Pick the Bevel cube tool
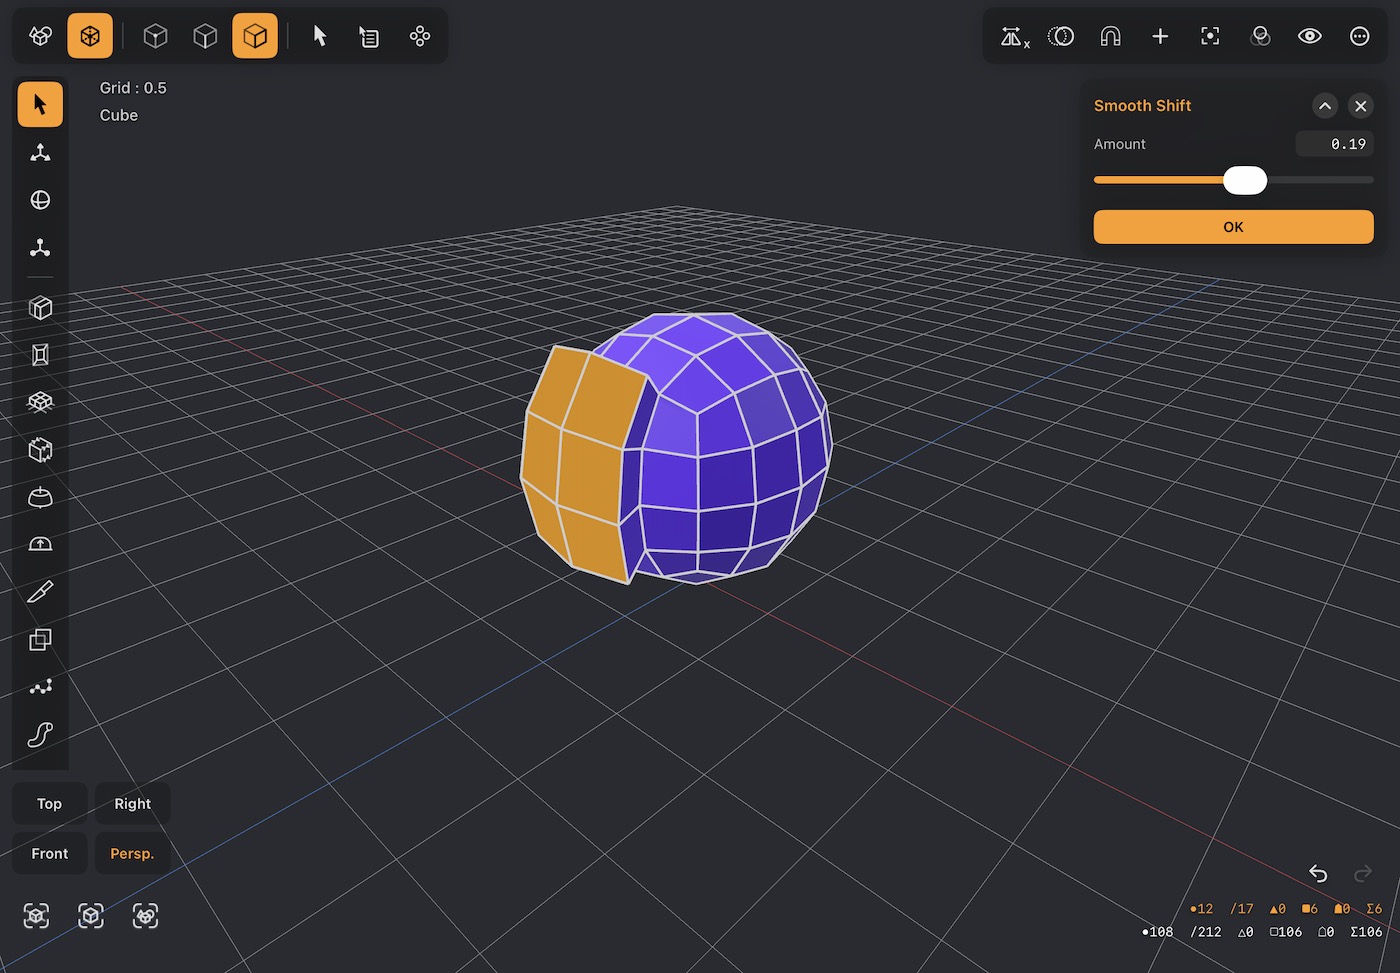1400x973 pixels. (40, 450)
